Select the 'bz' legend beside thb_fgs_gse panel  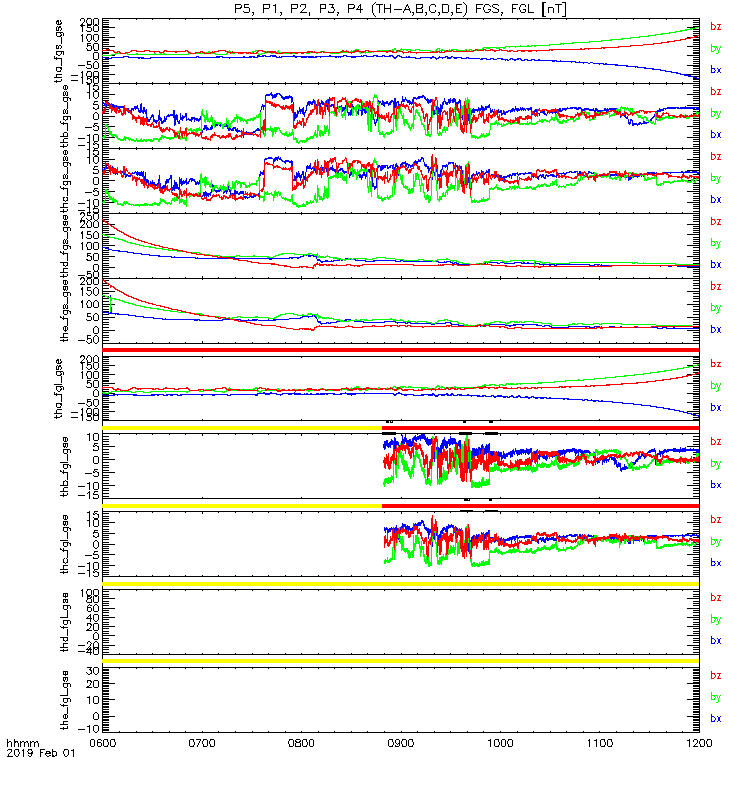tap(716, 91)
